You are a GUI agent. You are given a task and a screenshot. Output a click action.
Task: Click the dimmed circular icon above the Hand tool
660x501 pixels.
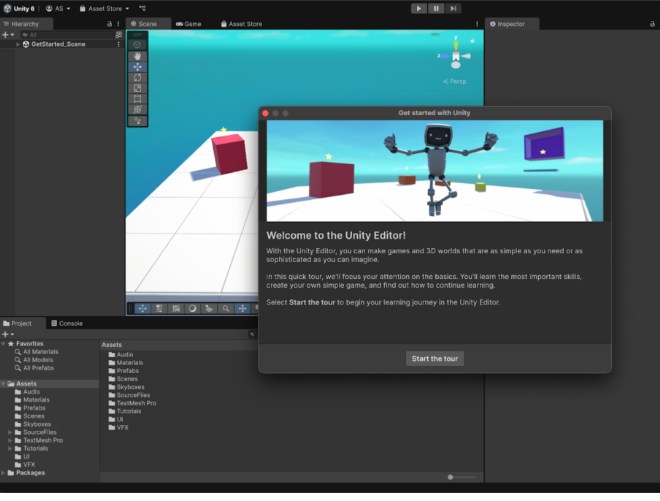[137, 44]
